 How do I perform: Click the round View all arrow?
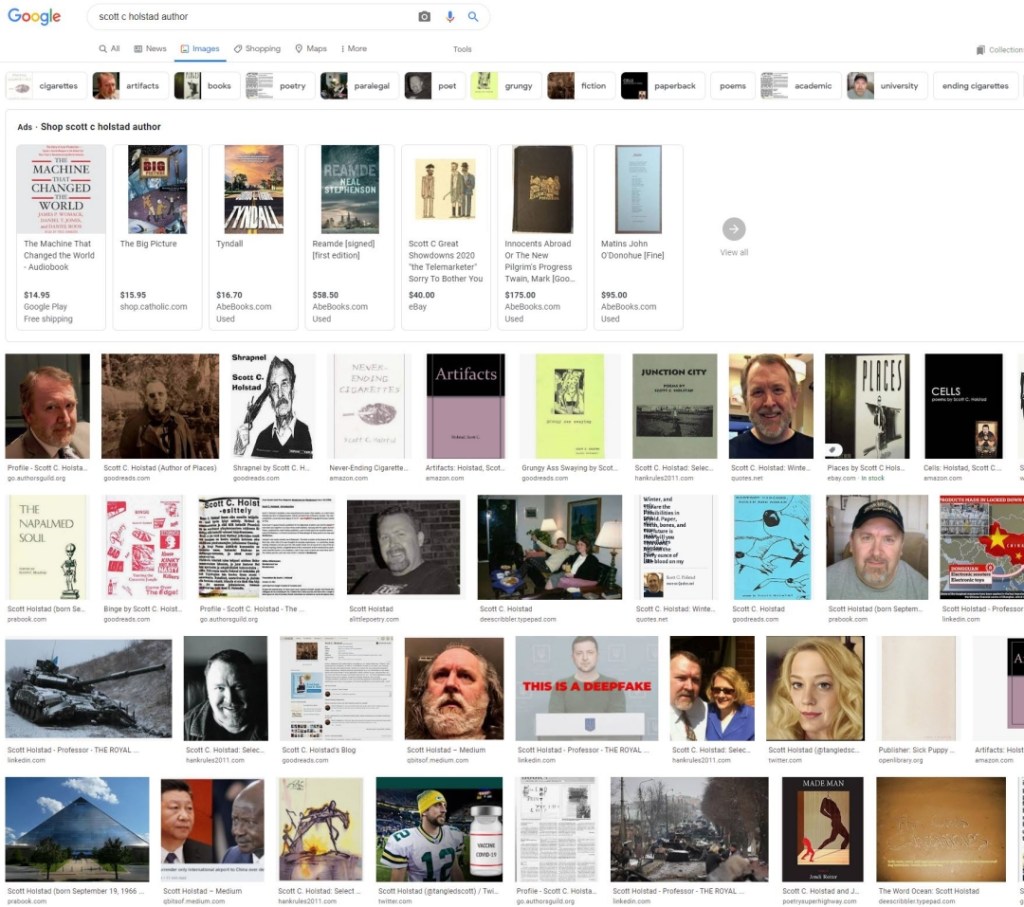tap(734, 229)
